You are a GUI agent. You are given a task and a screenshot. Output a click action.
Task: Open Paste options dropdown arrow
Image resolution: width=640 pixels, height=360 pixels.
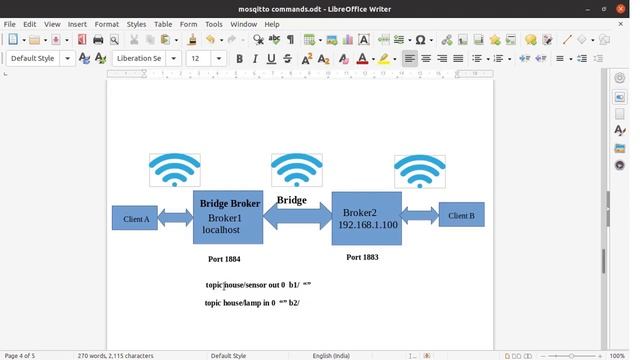176,40
